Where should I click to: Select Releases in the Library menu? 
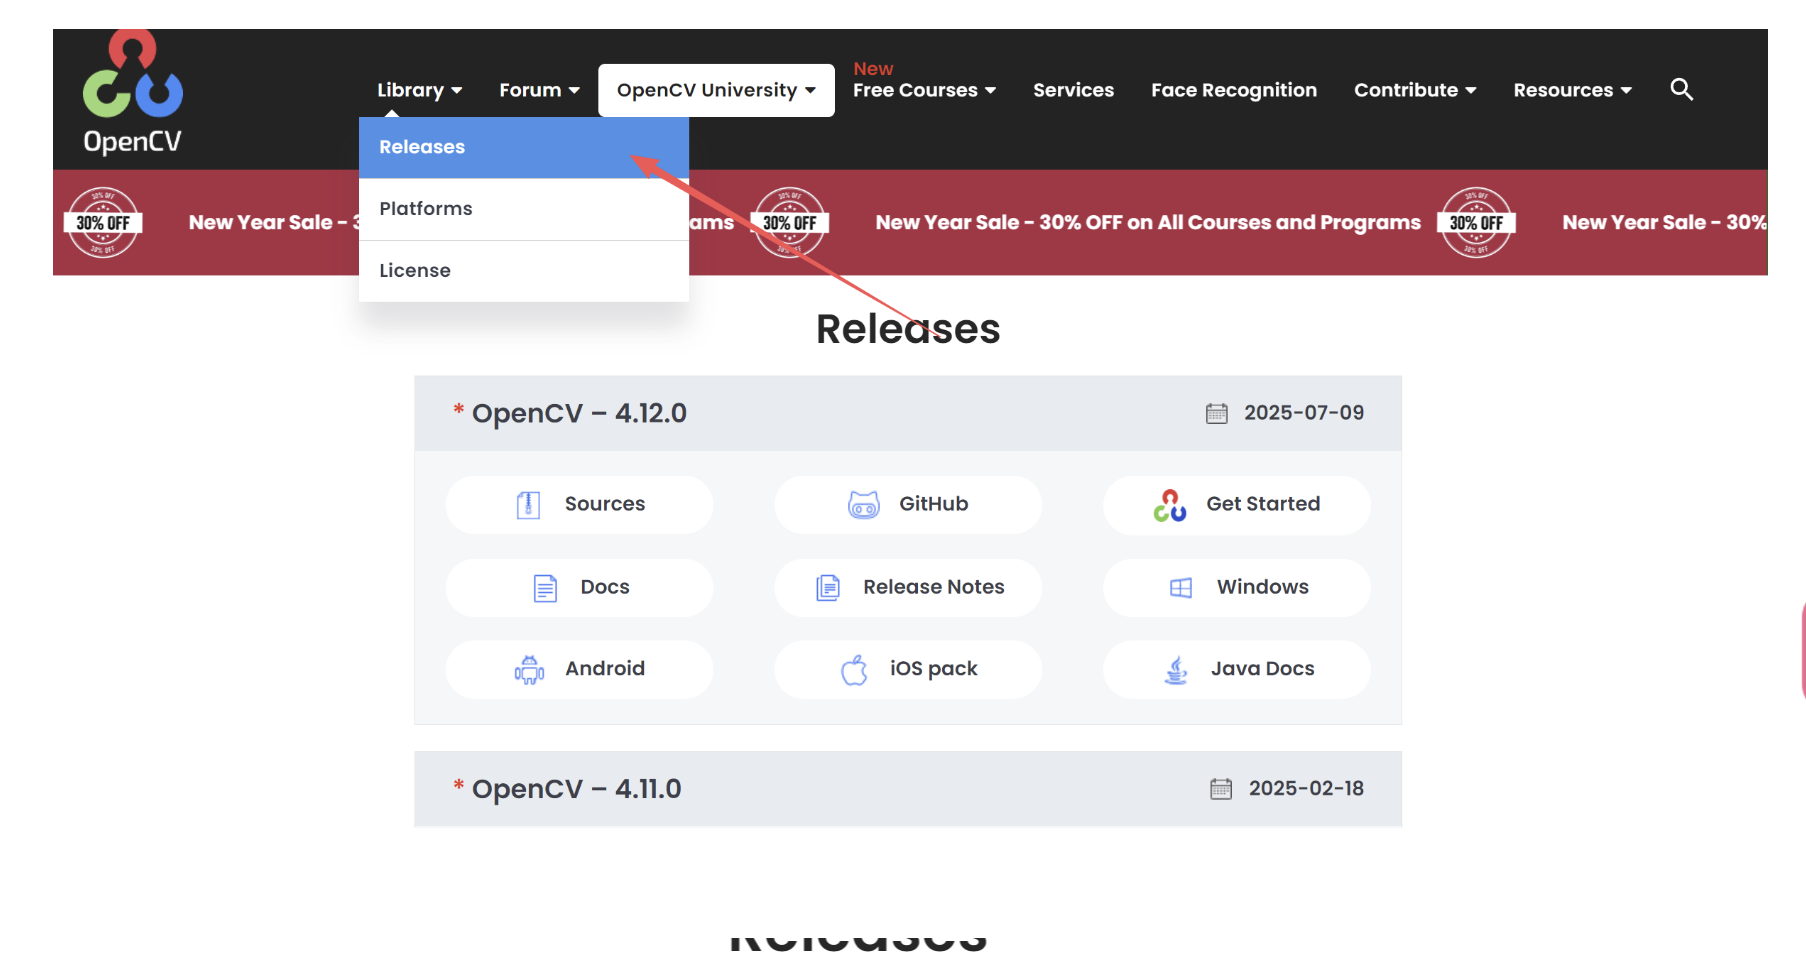[x=524, y=148]
